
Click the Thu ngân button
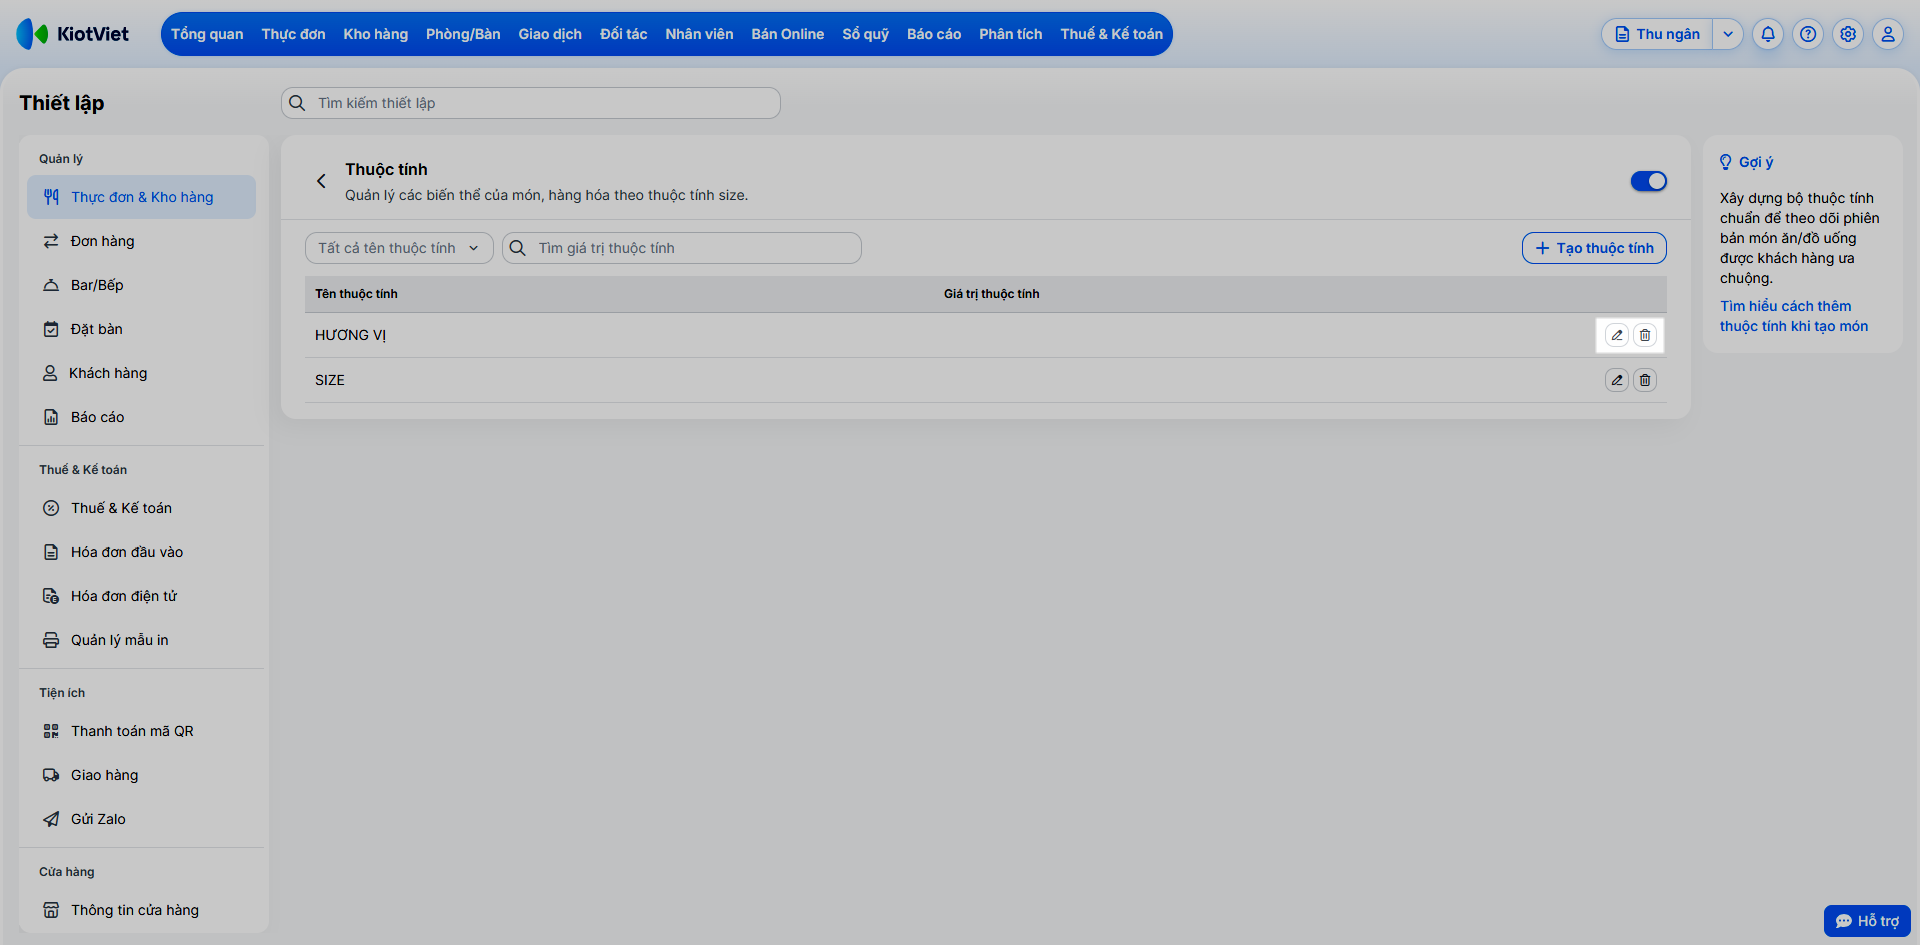tap(1657, 34)
